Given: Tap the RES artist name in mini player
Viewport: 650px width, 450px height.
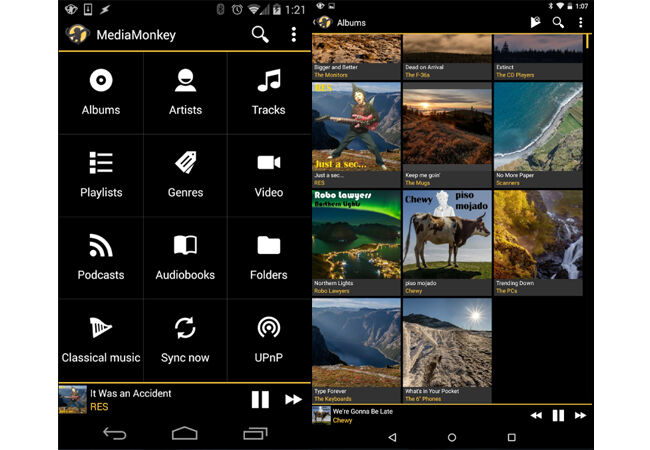Looking at the screenshot, I should pos(99,407).
